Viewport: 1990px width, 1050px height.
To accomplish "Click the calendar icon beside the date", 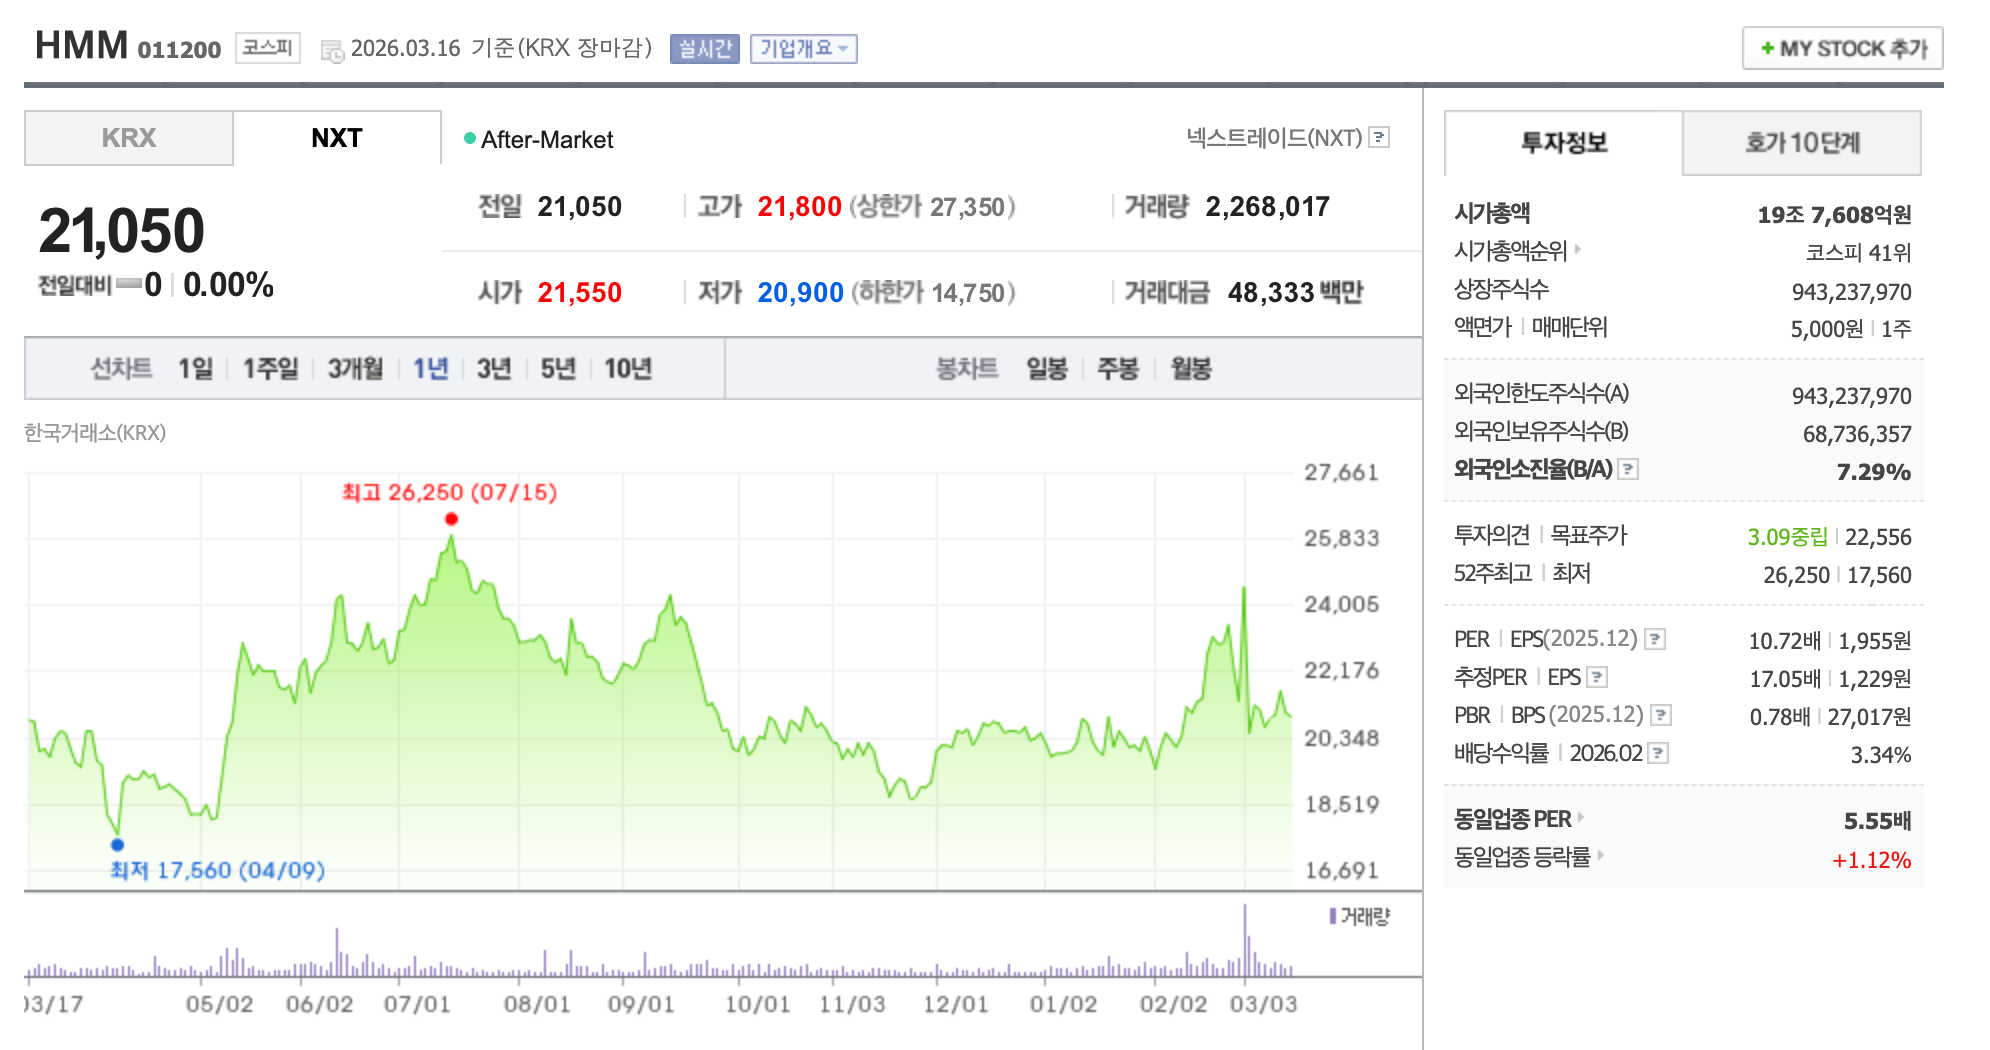I will coord(332,51).
